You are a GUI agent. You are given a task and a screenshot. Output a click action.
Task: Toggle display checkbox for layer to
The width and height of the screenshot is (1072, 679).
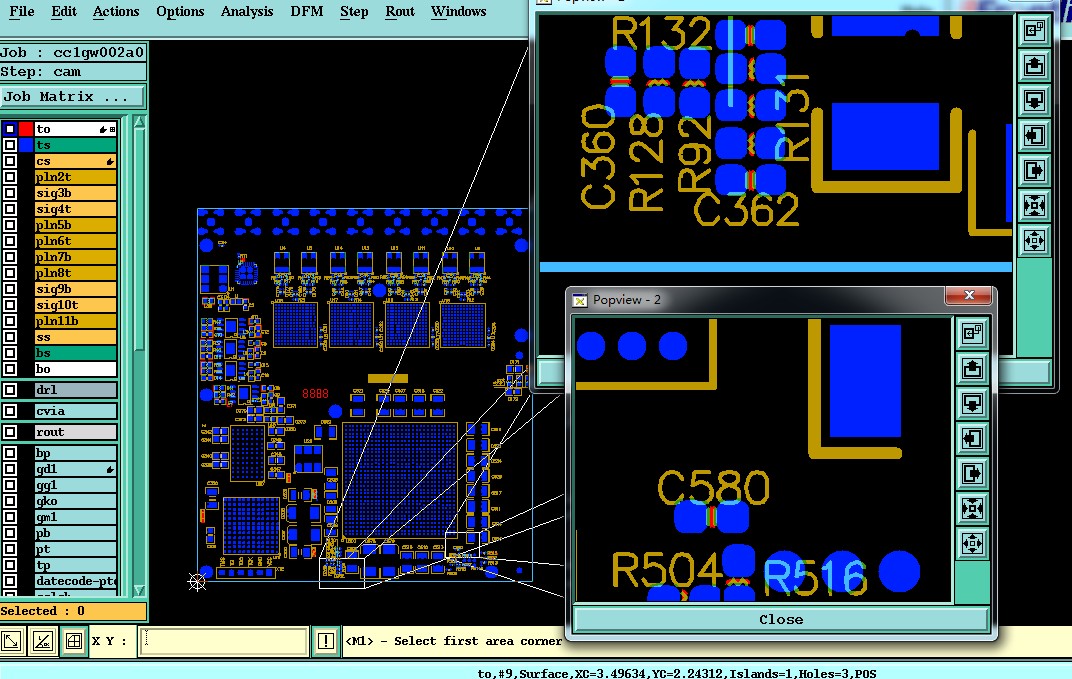point(10,129)
